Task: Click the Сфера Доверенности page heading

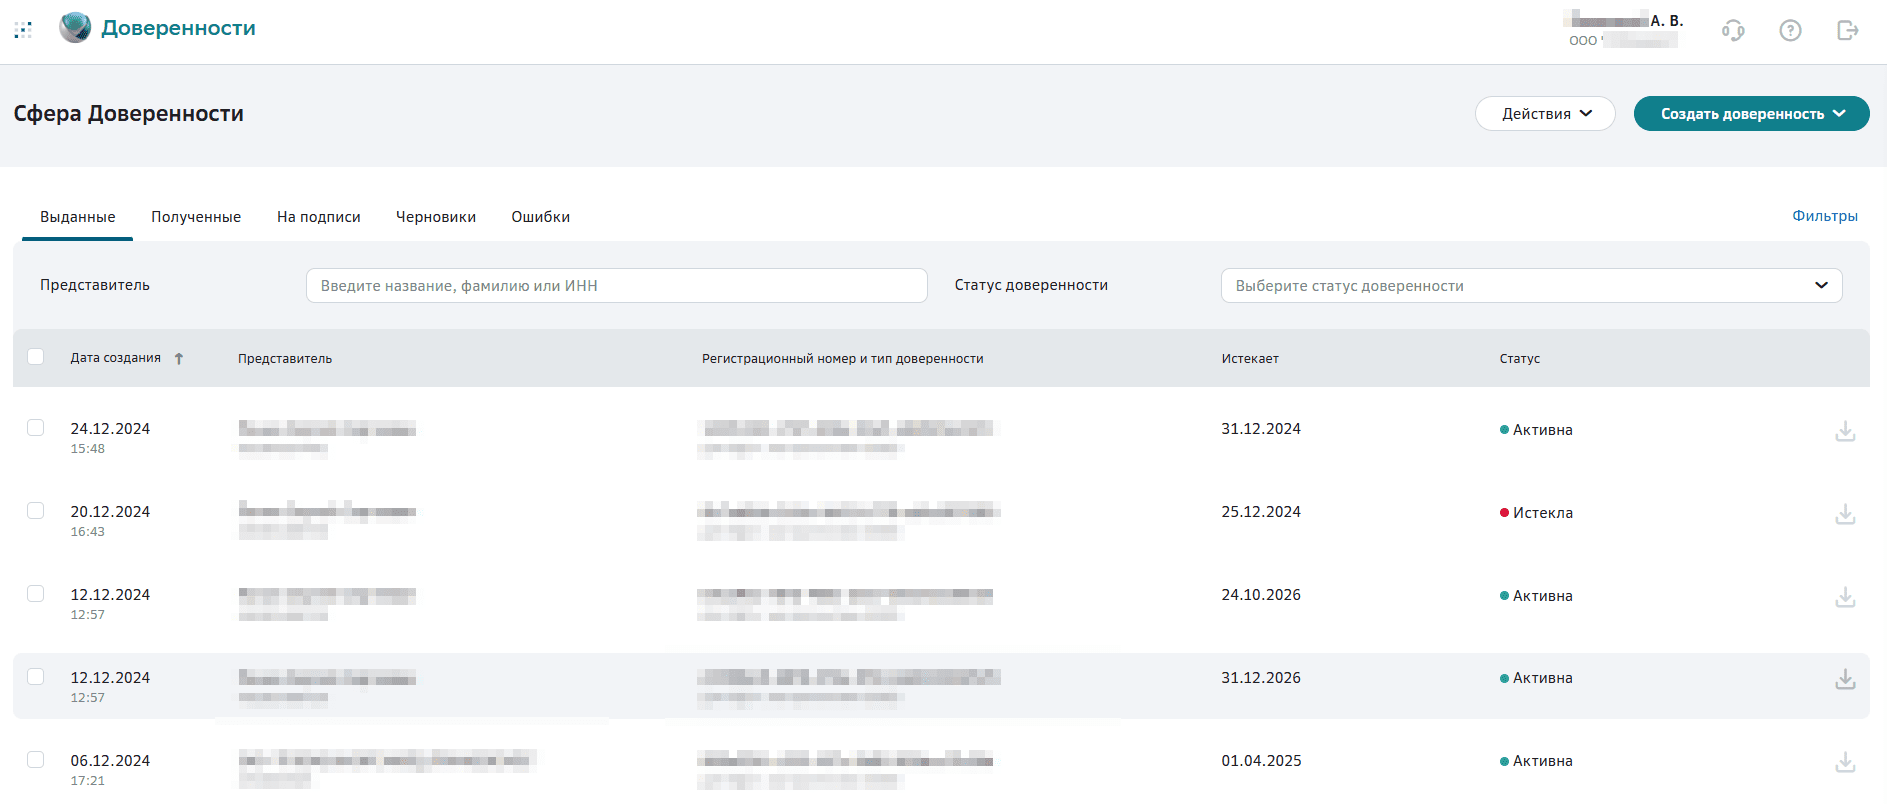Action: click(x=129, y=114)
